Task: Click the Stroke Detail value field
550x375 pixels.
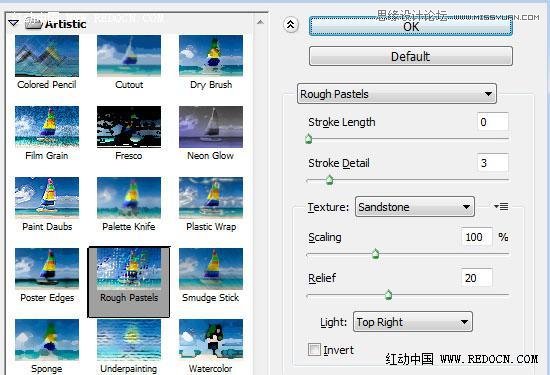Action: 493,163
